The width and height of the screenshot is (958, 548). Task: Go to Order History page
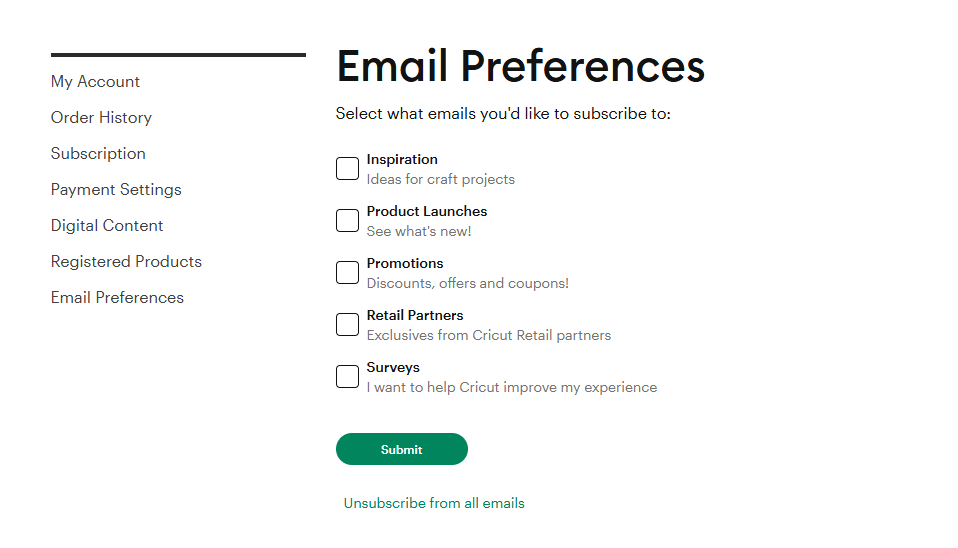click(x=101, y=118)
